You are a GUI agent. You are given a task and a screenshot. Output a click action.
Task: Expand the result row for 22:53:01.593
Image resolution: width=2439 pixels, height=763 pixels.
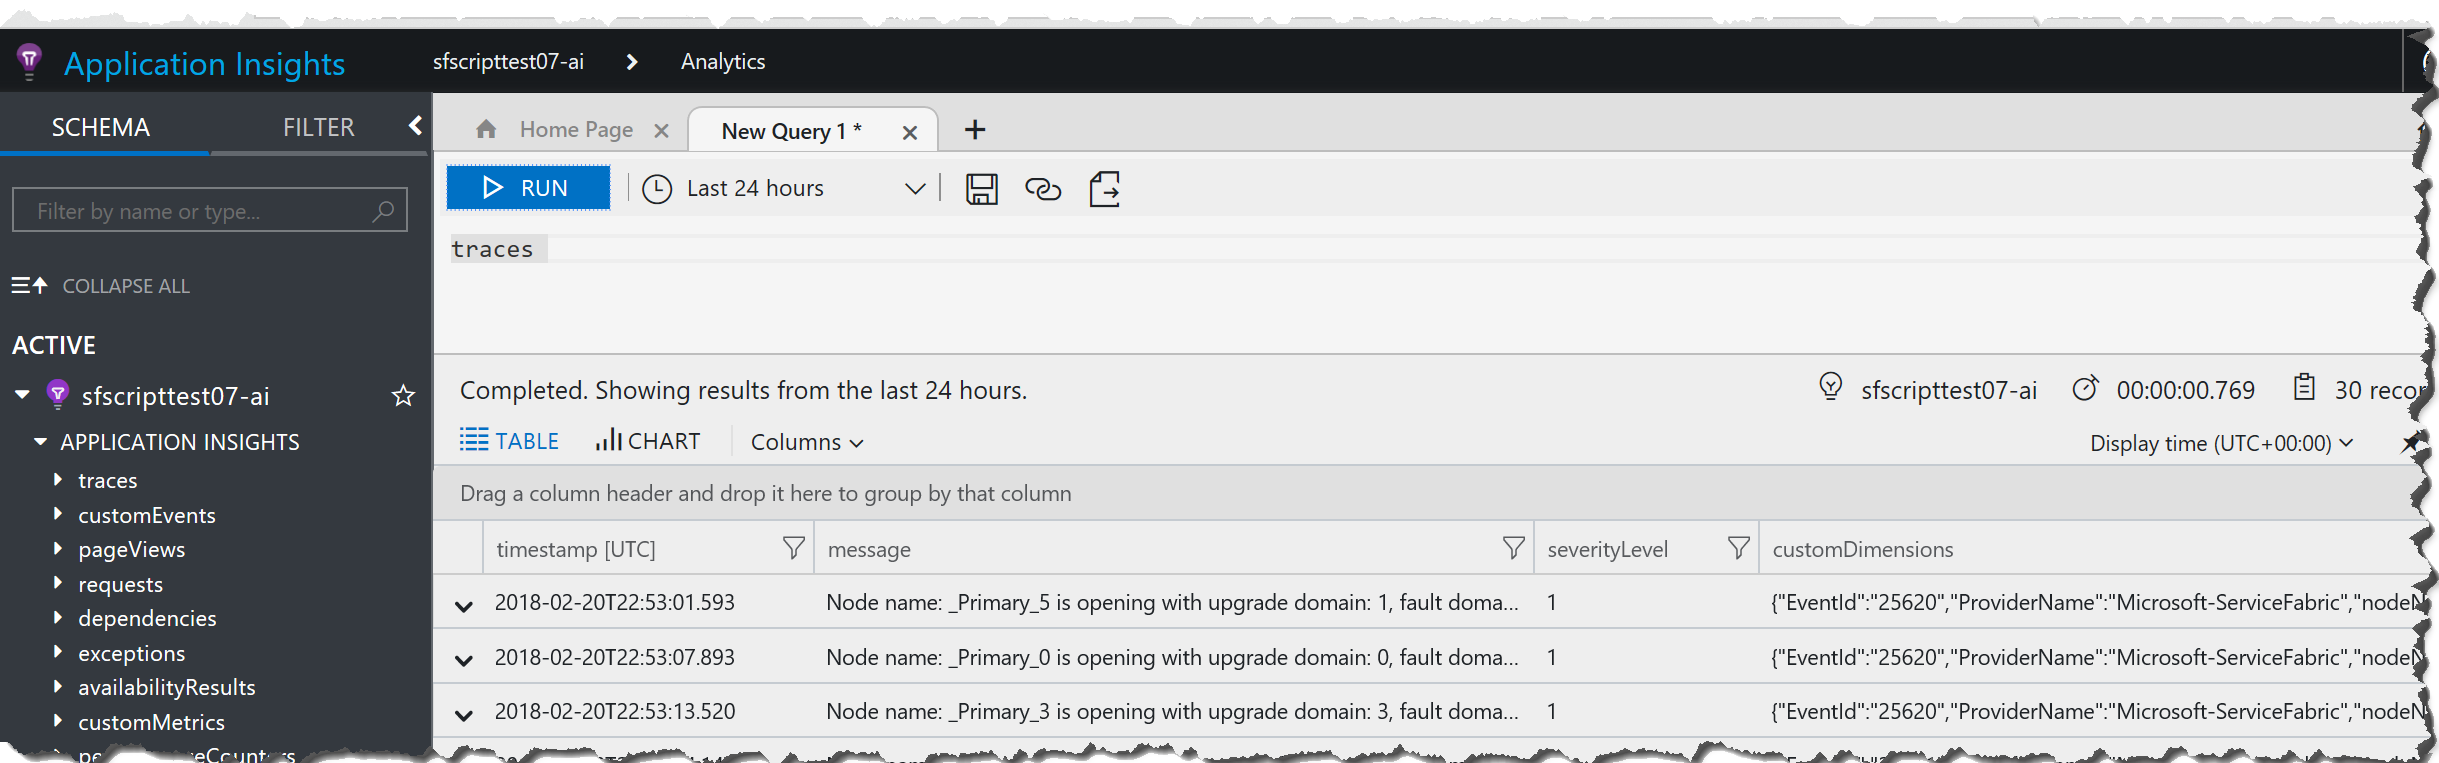click(x=463, y=605)
